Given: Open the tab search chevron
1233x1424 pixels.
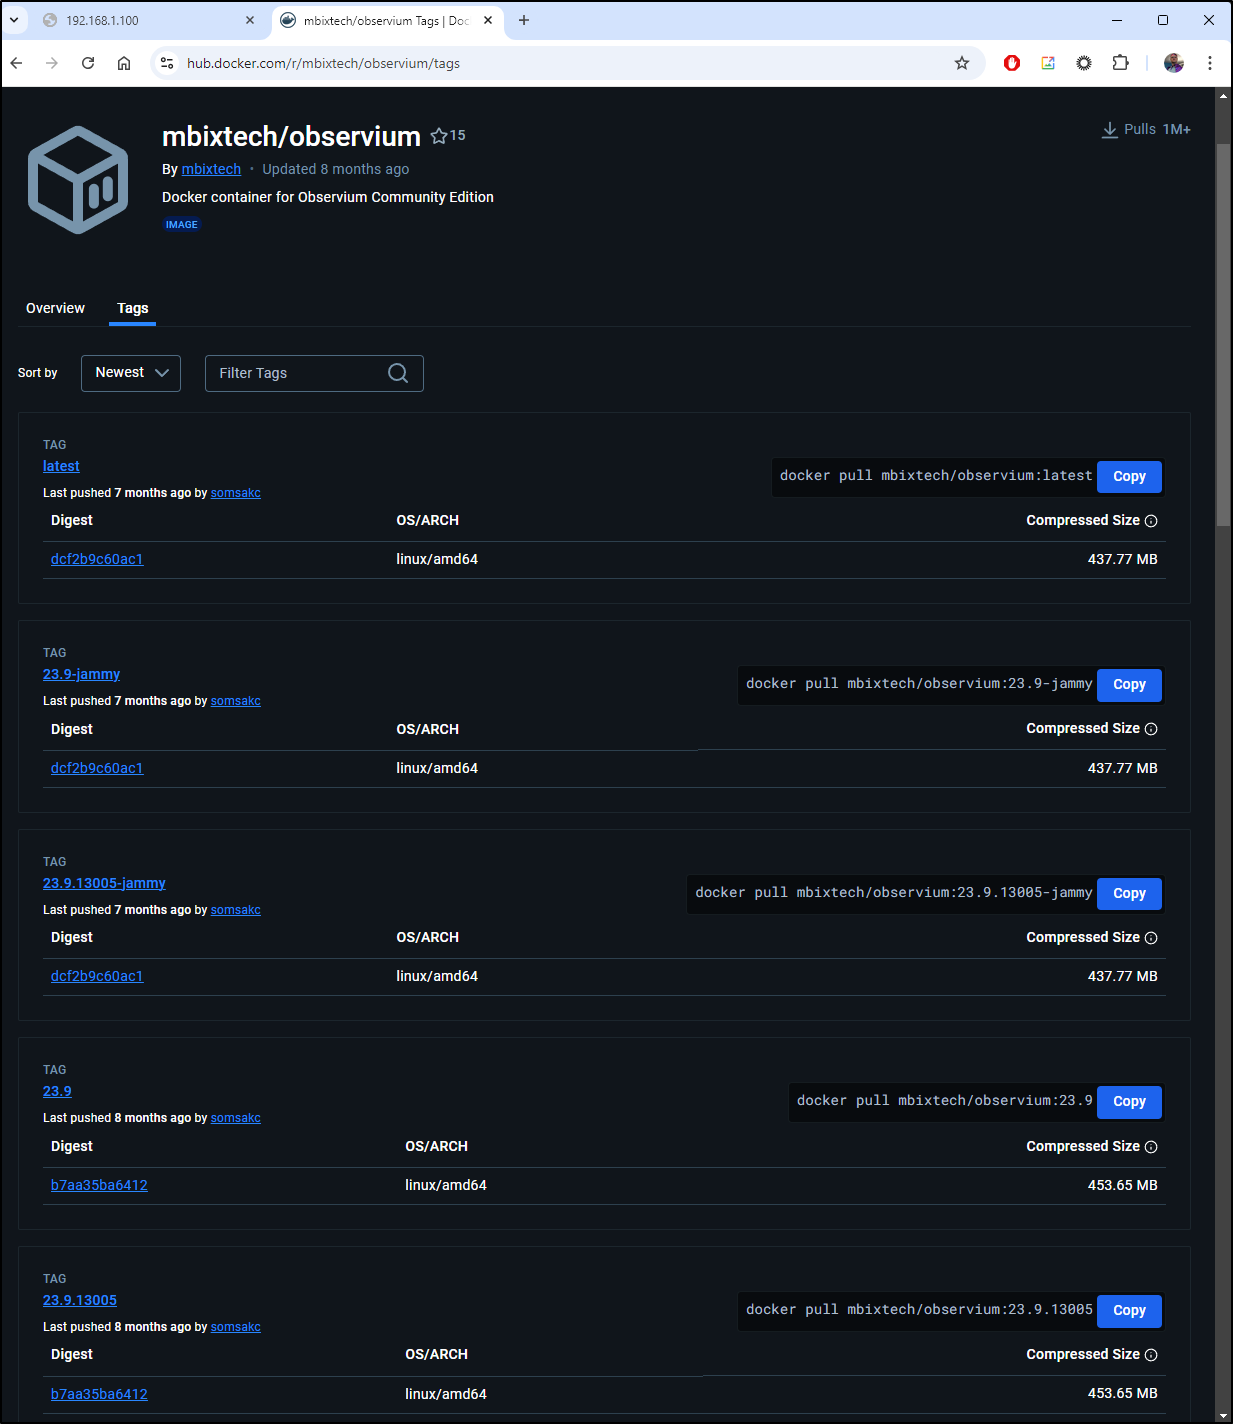Looking at the screenshot, I should [x=14, y=20].
